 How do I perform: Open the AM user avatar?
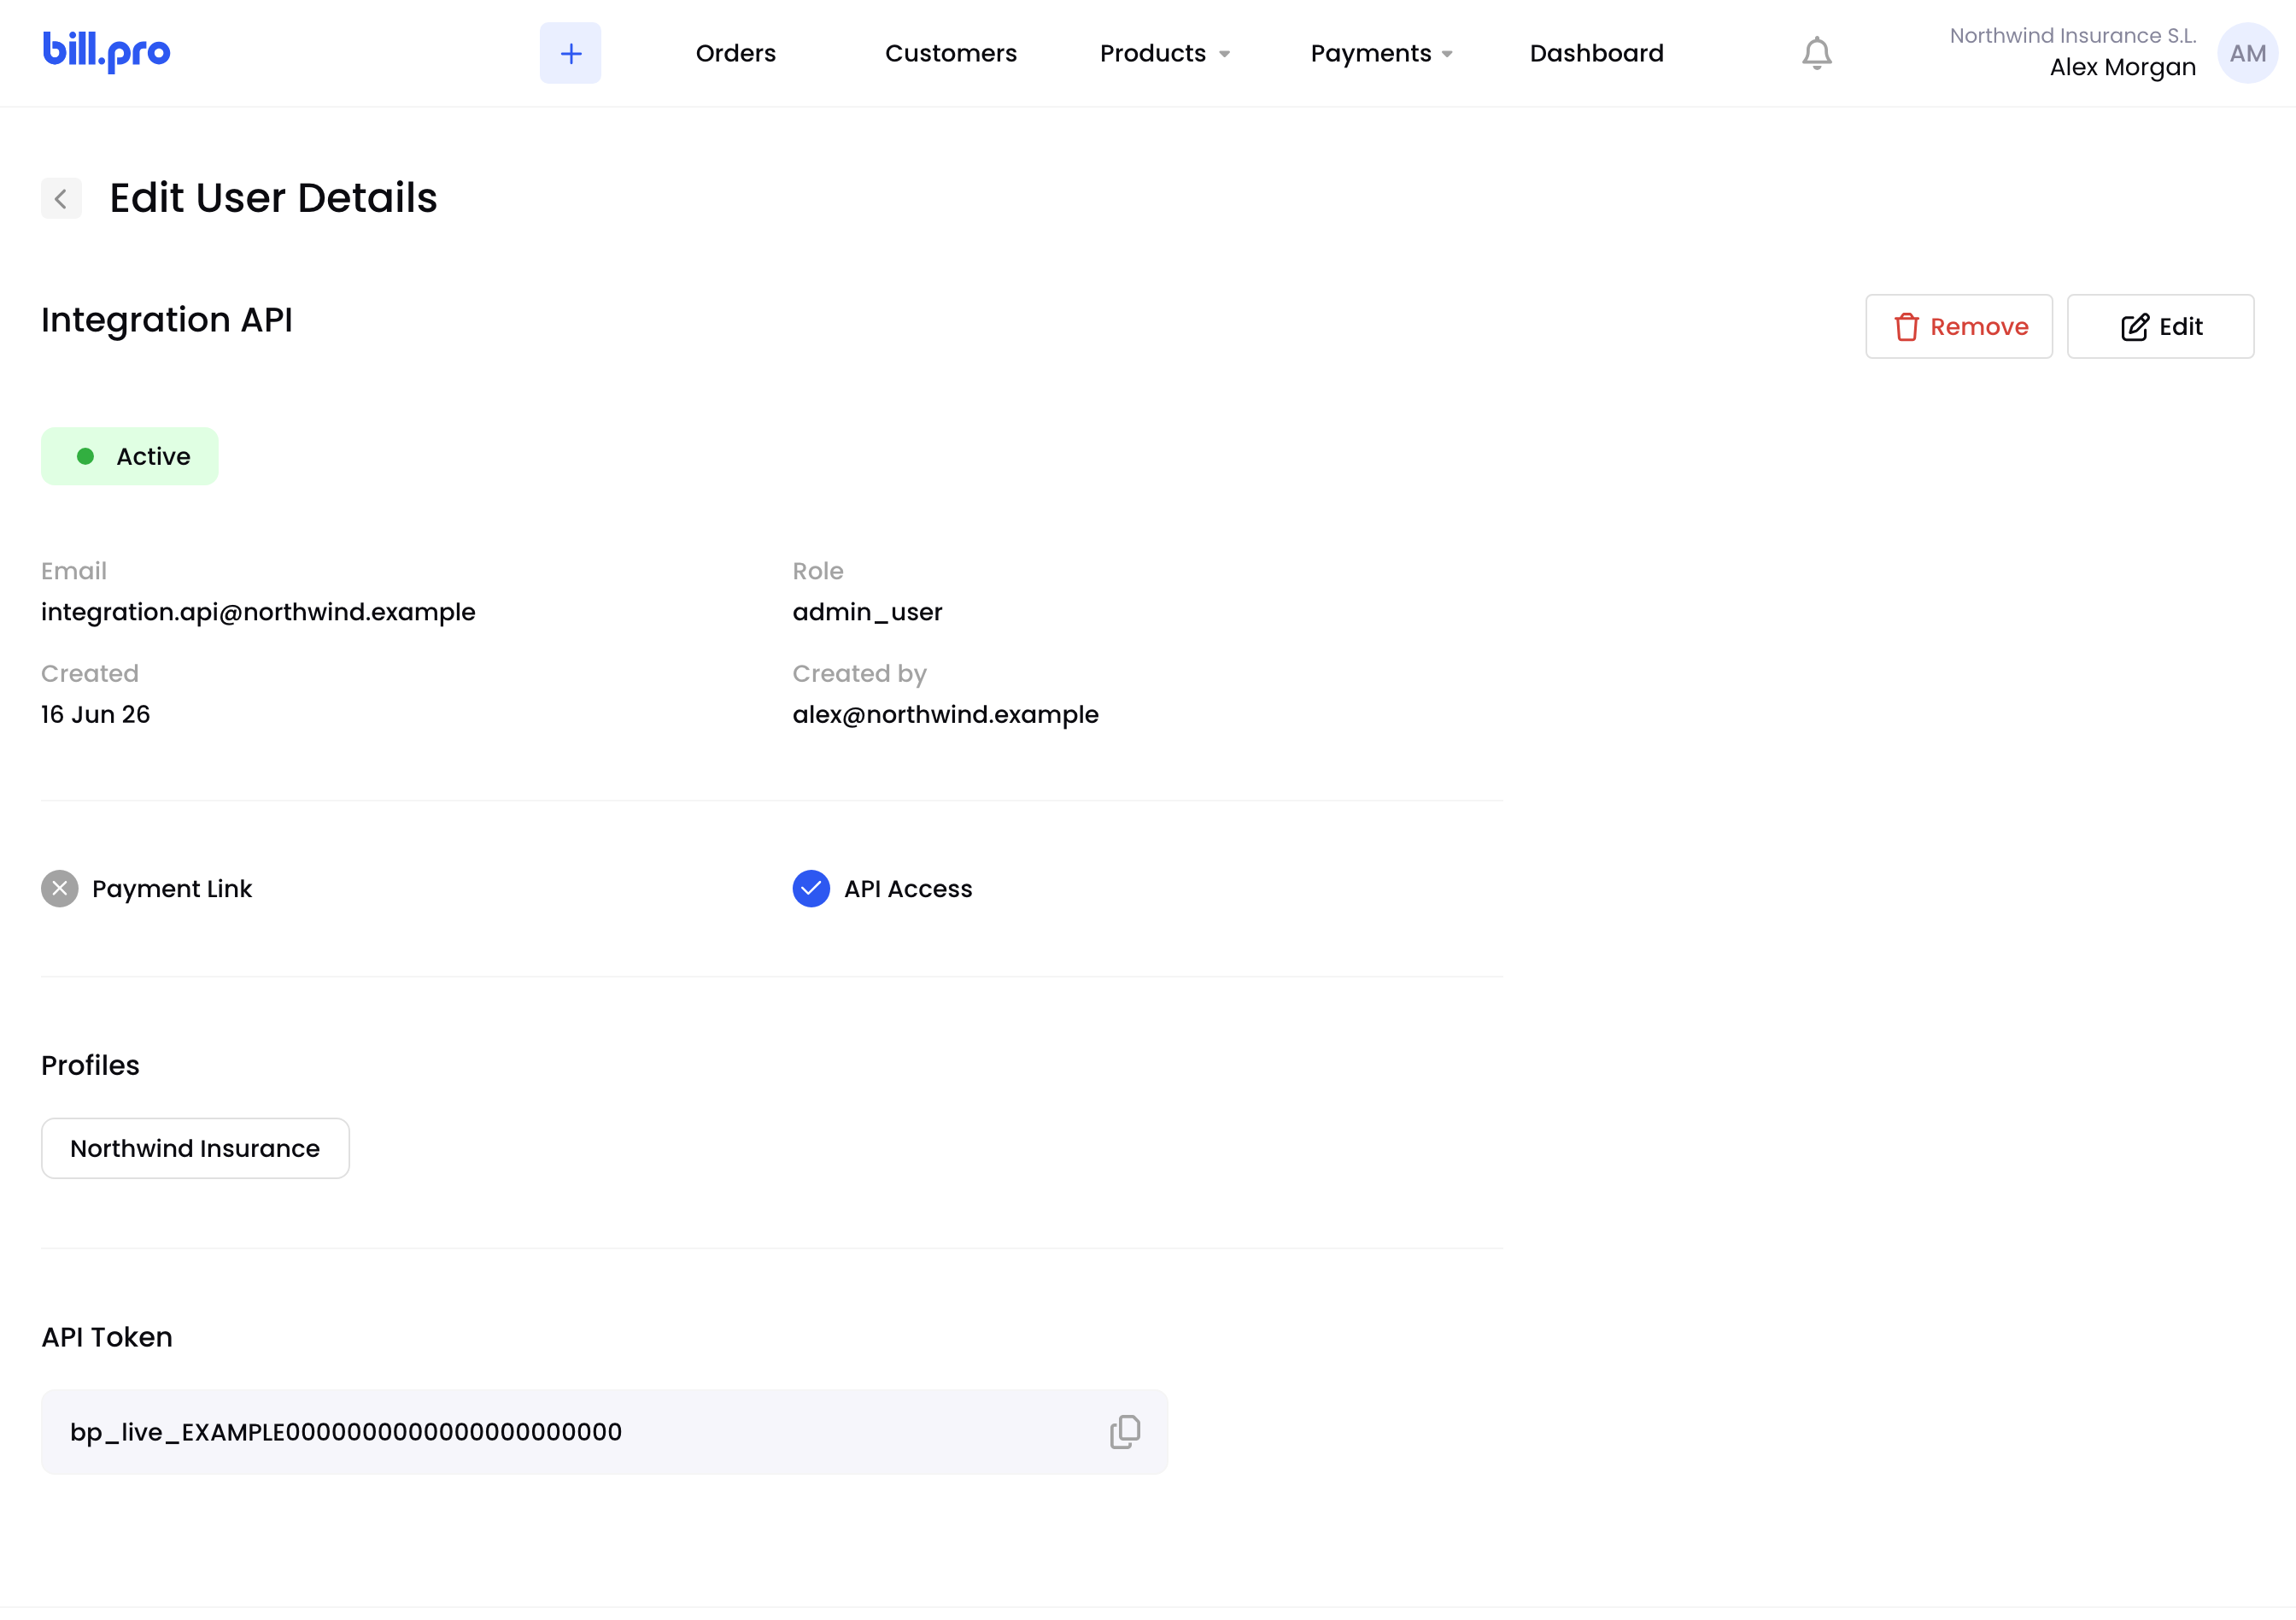click(x=2247, y=53)
